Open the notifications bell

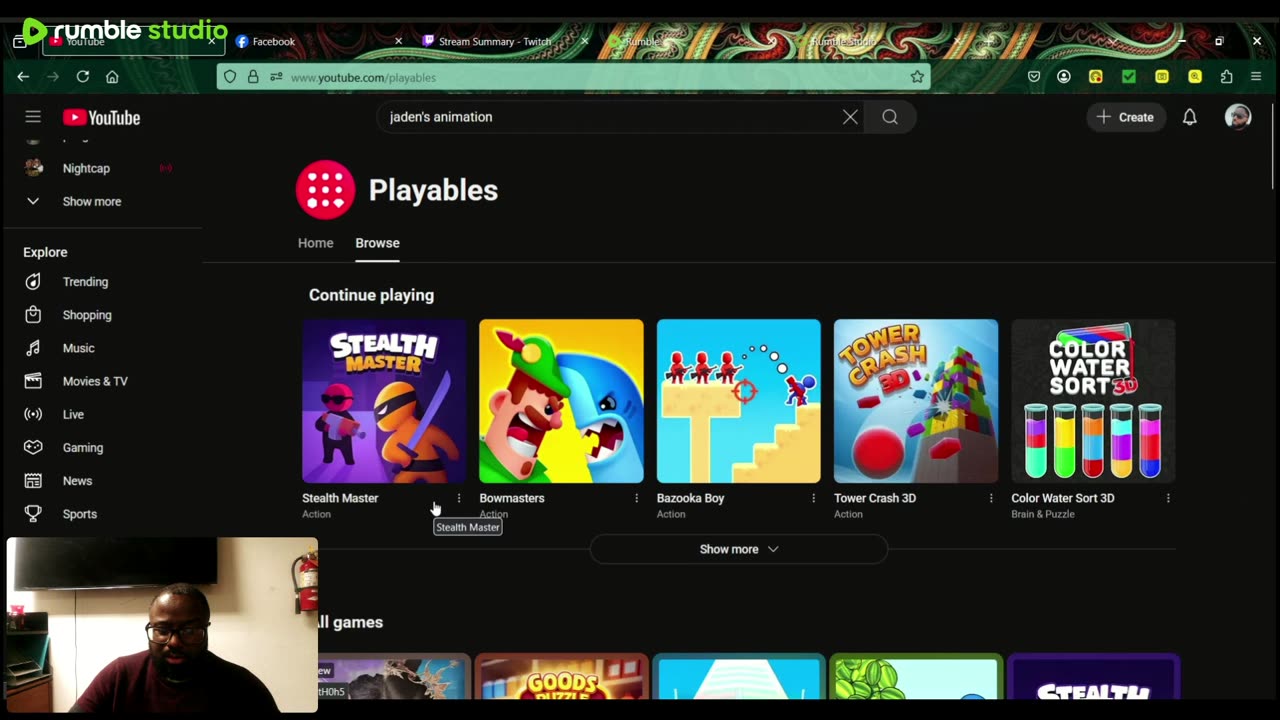1189,117
